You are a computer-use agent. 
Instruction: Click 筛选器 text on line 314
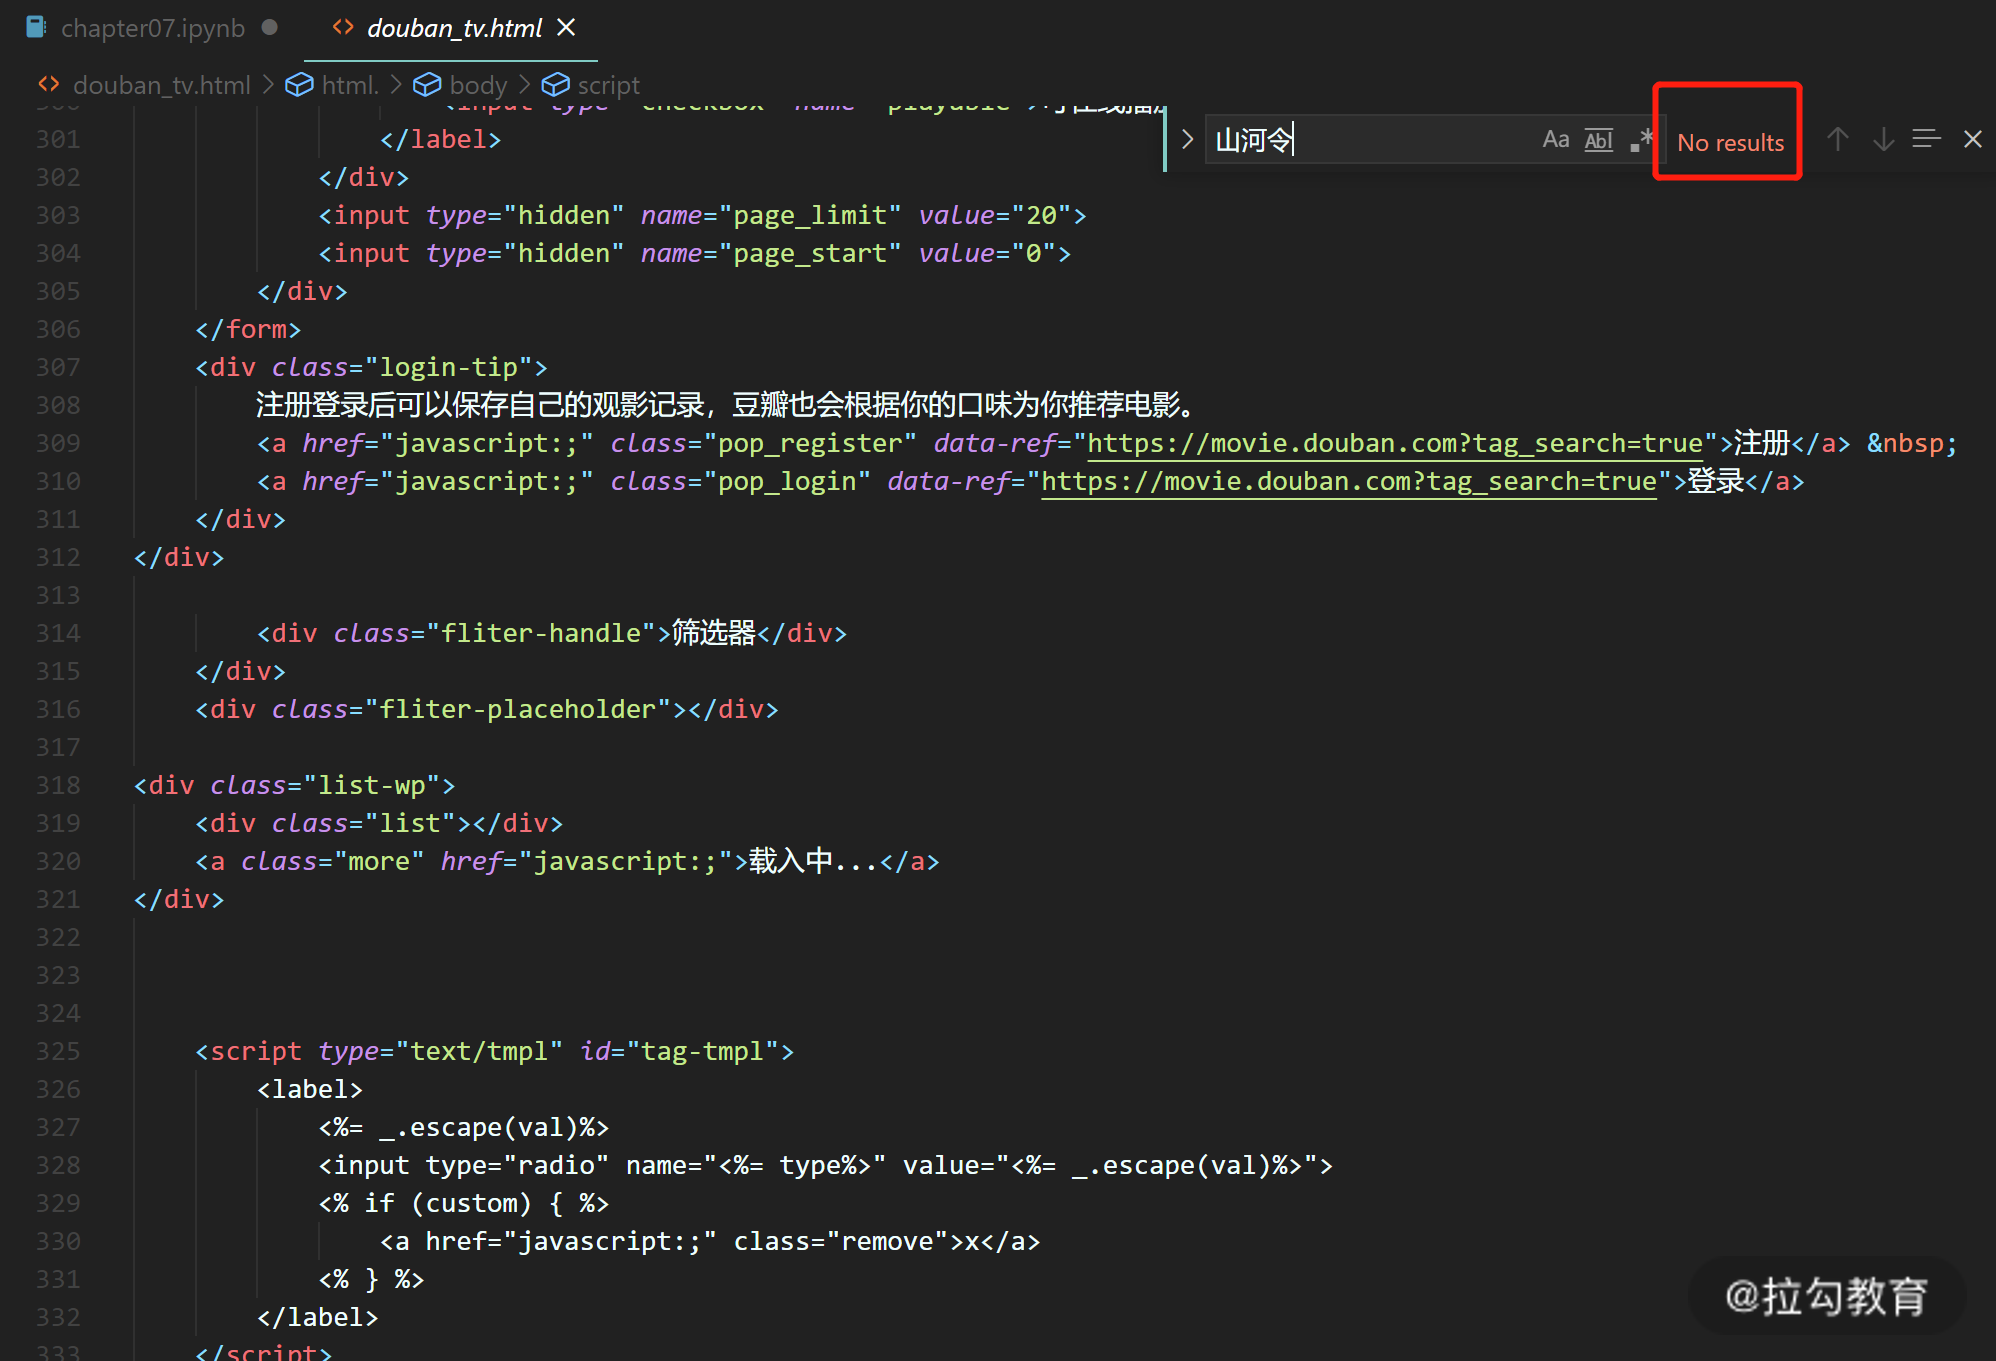[714, 633]
